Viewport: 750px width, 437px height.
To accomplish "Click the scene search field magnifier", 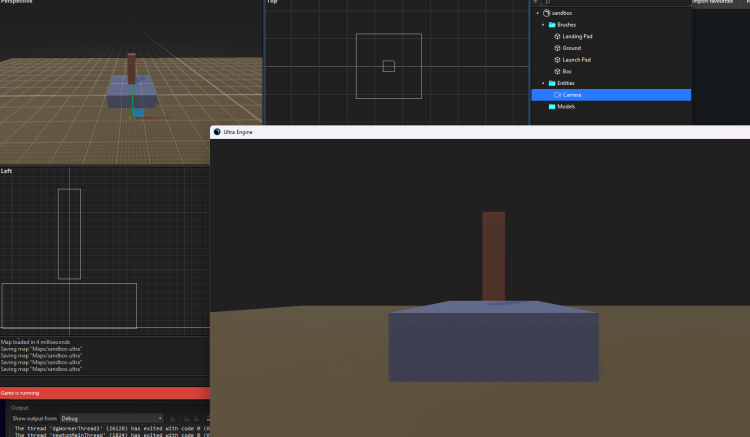I will click(x=546, y=2).
